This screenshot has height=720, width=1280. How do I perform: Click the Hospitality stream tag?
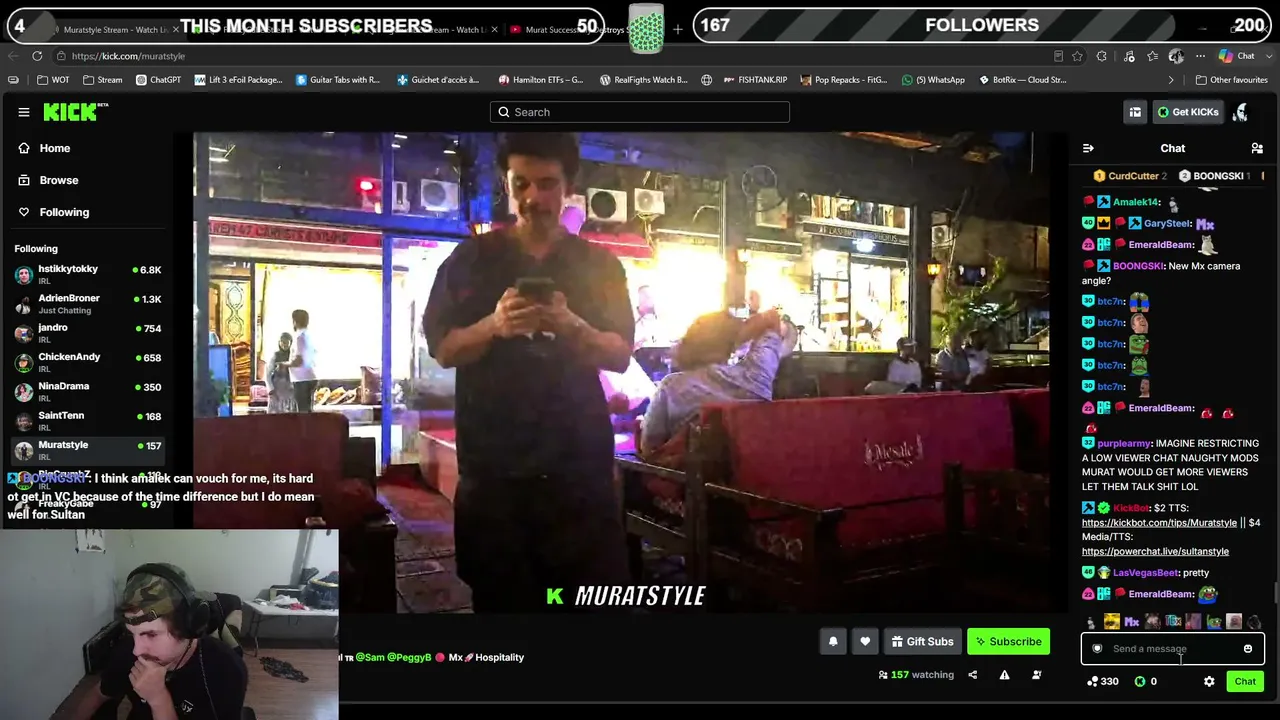[x=499, y=657]
